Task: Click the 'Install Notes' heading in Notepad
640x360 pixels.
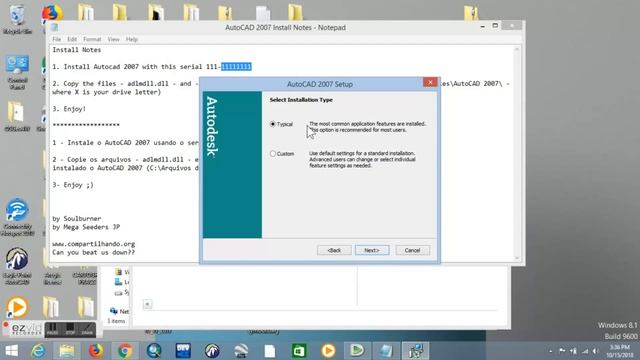Action: 77,50
